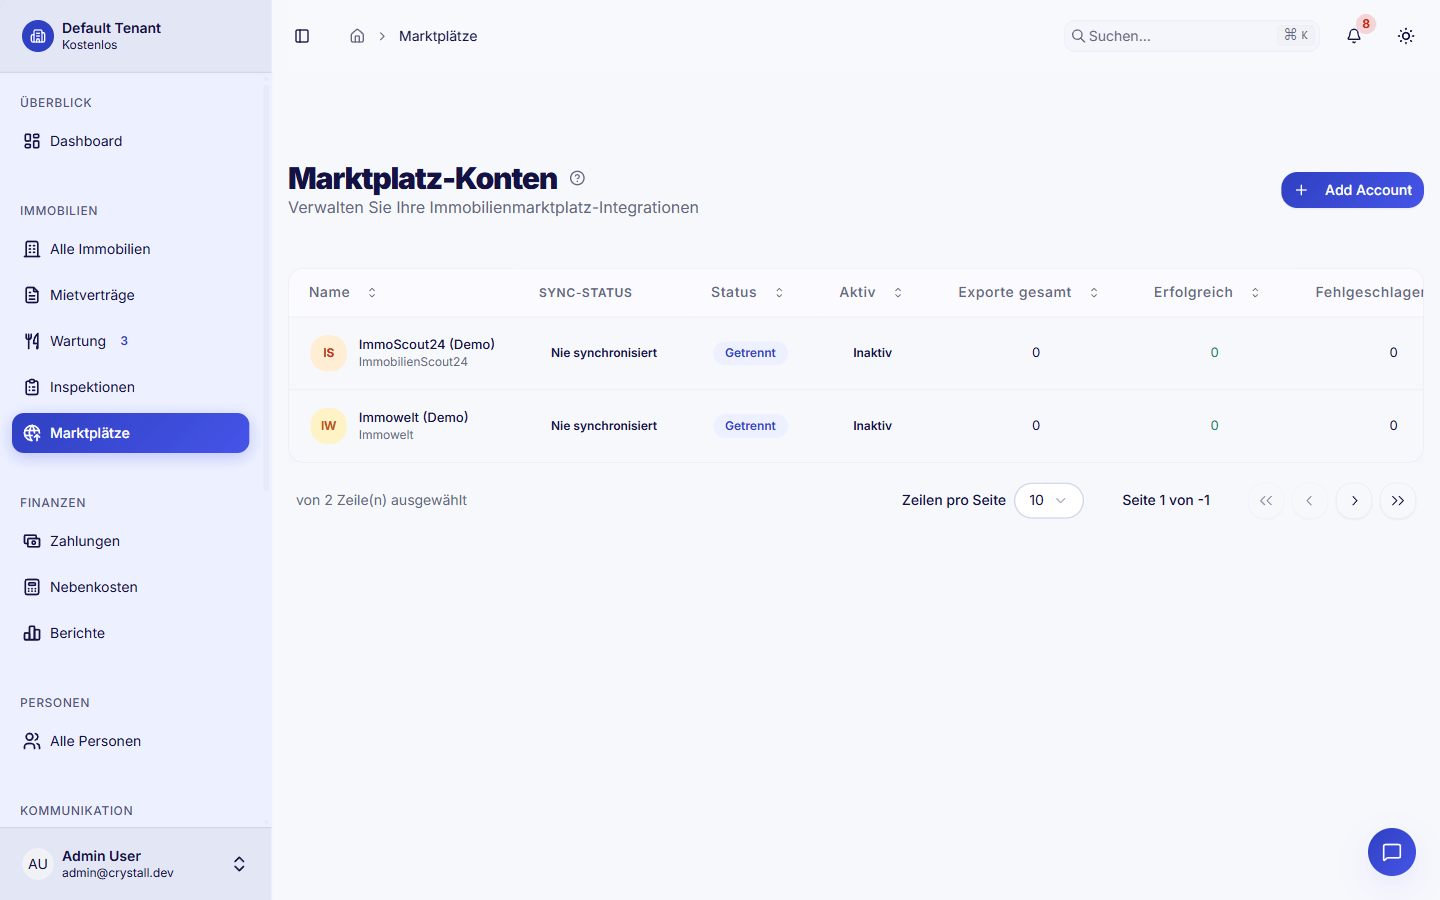Click the Getrennt badge for ImmoScout24

[x=750, y=353]
